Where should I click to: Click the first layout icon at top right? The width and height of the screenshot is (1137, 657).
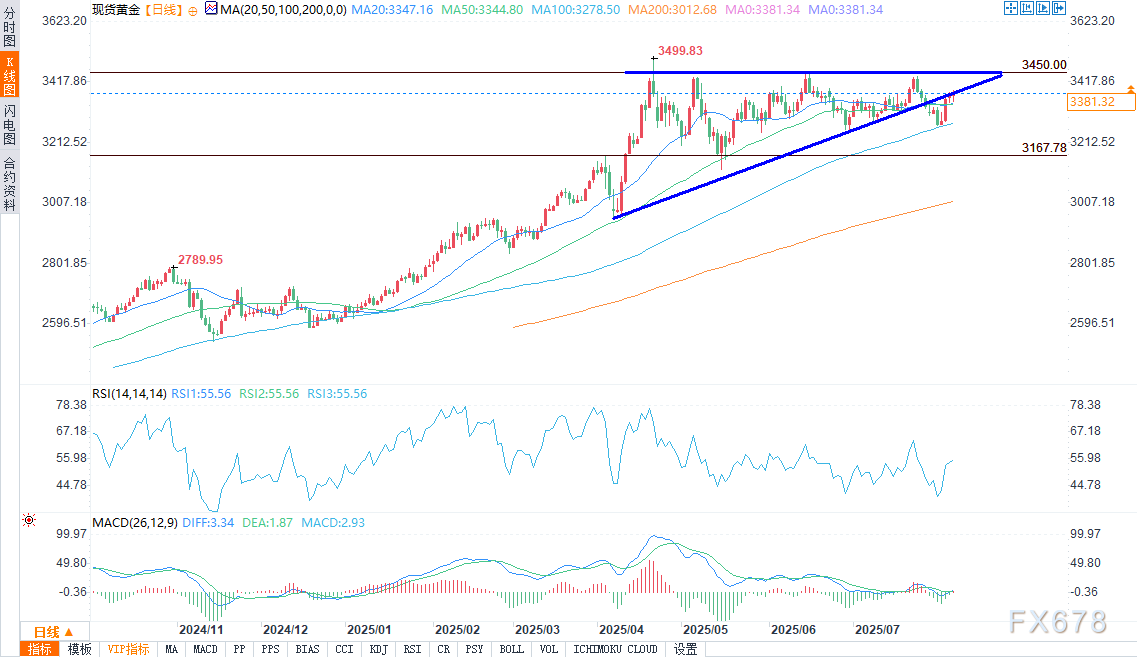click(1011, 10)
